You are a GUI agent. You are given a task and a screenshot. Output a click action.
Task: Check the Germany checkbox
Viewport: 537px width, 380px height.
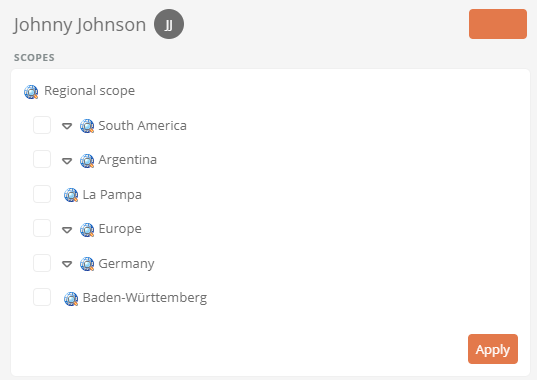click(x=42, y=263)
